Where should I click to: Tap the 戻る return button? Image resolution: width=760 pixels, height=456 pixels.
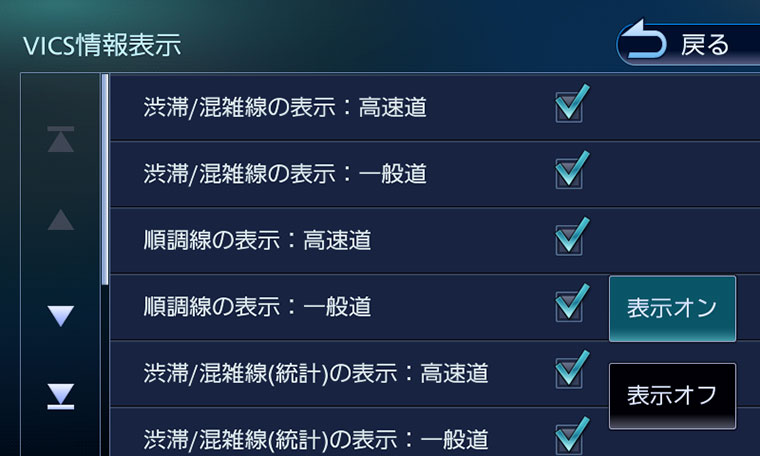[688, 44]
